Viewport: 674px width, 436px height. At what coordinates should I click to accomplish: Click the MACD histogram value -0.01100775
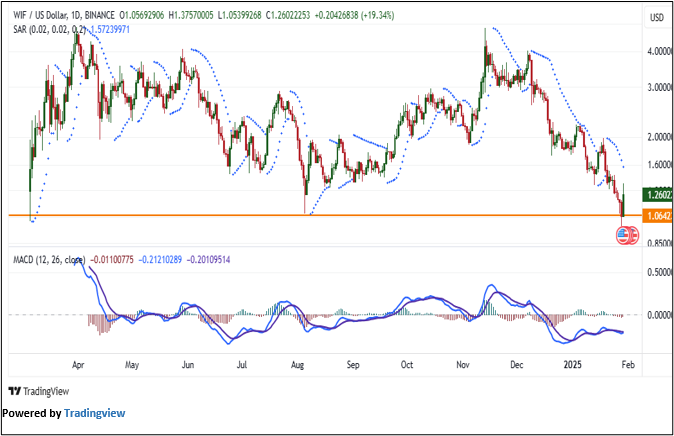coord(112,260)
